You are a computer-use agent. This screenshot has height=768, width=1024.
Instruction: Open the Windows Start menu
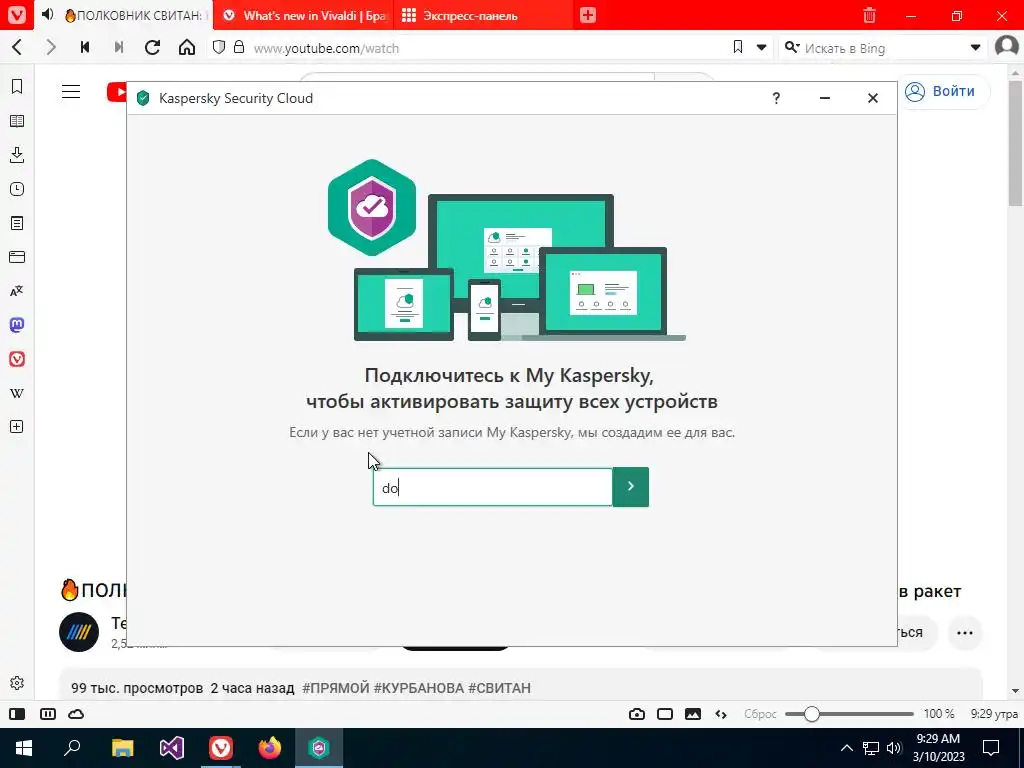[24, 748]
